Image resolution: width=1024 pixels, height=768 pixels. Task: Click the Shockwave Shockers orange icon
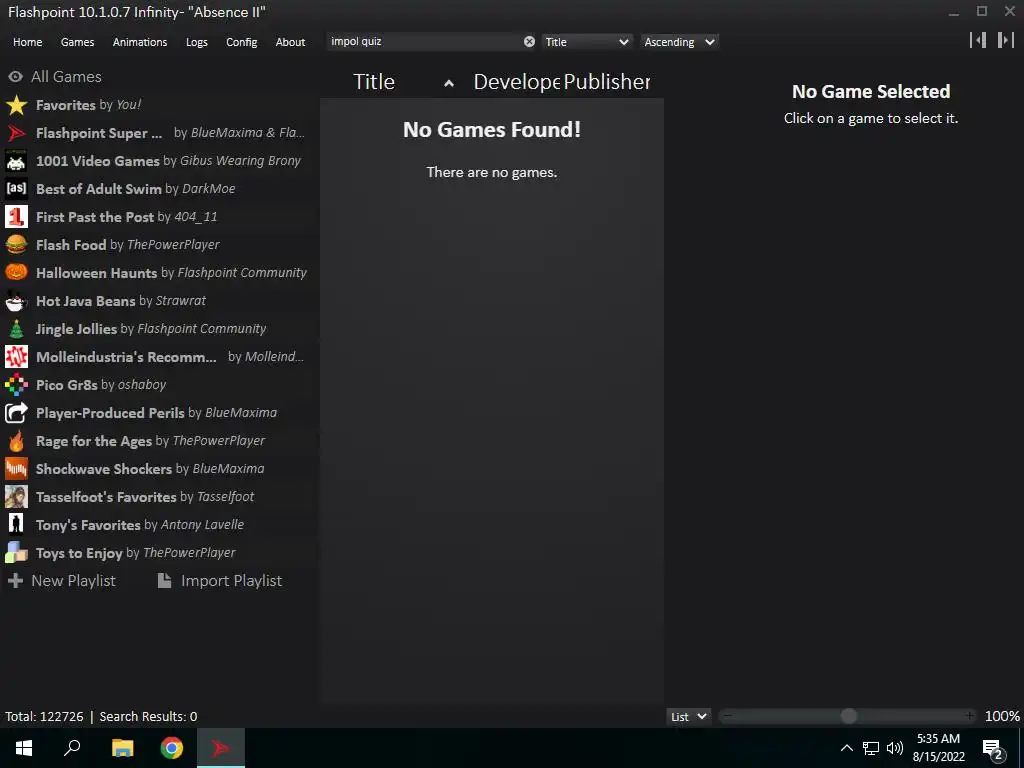(x=16, y=469)
